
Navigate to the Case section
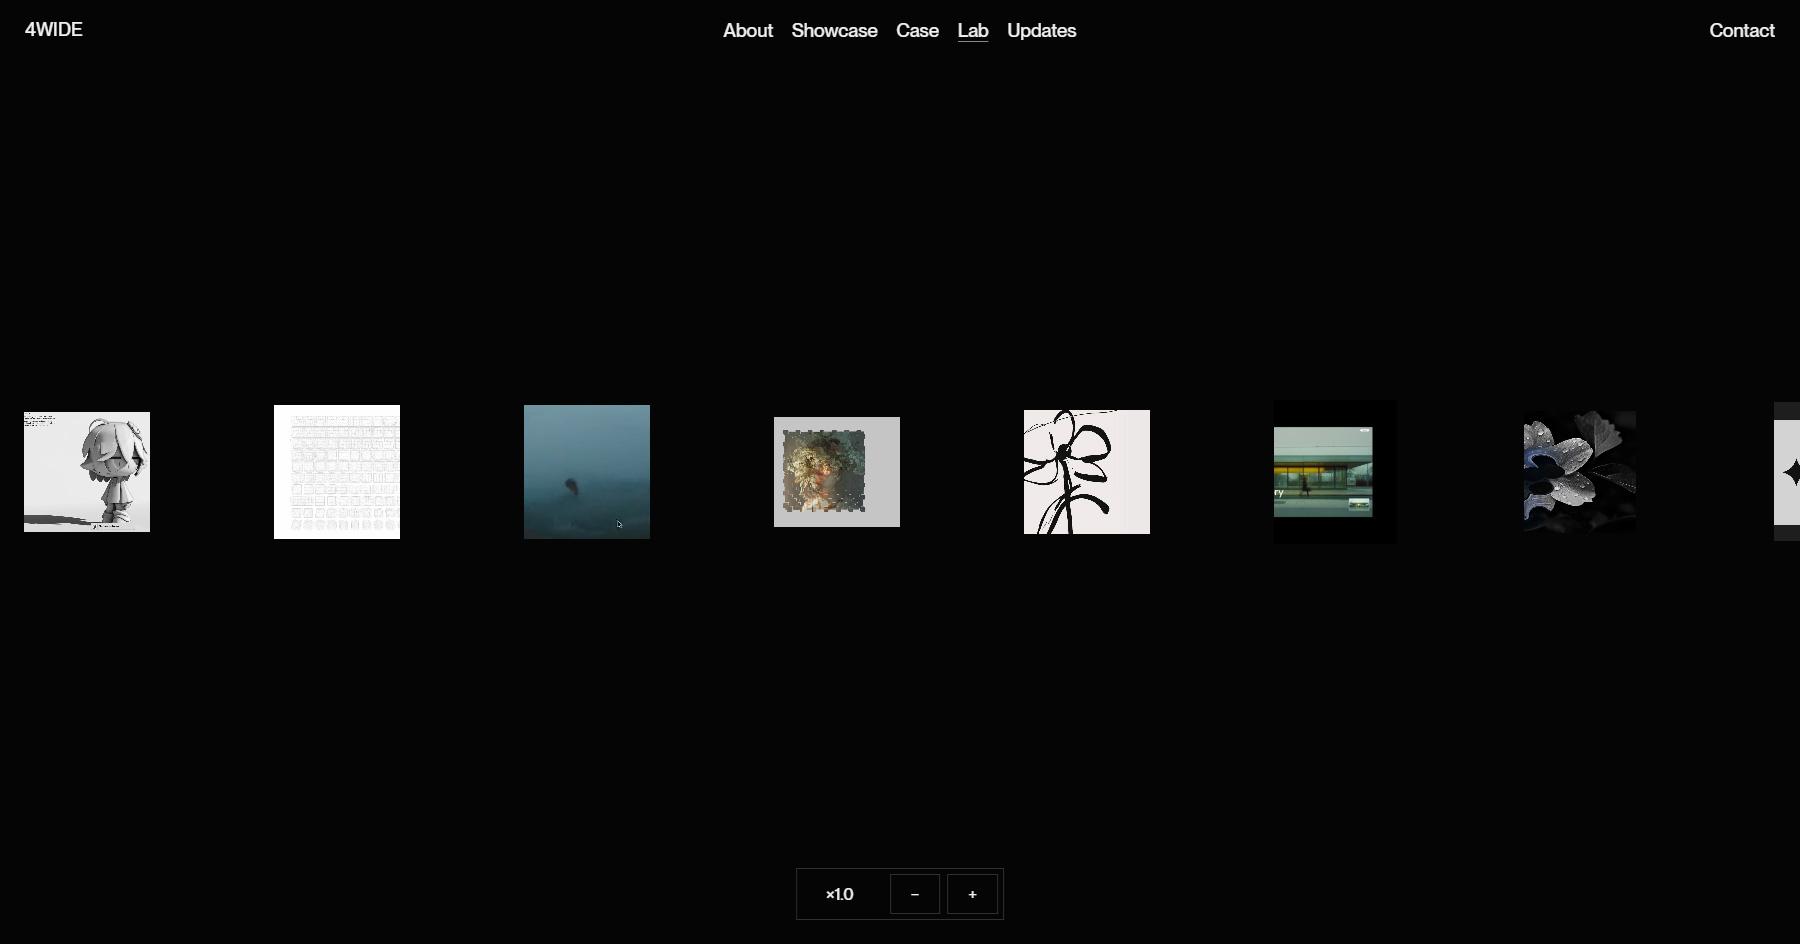917,31
